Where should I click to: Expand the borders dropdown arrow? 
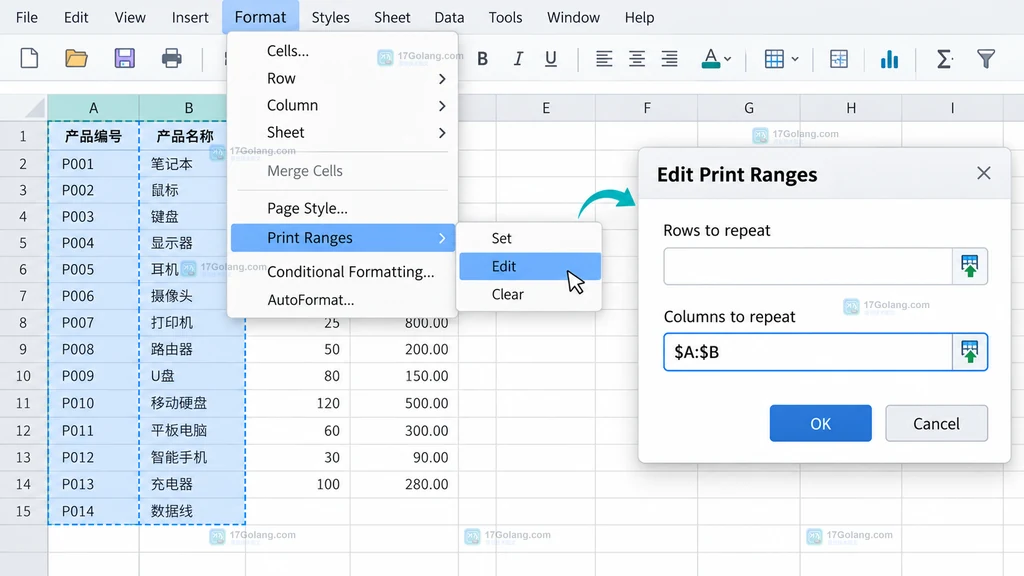coord(795,59)
